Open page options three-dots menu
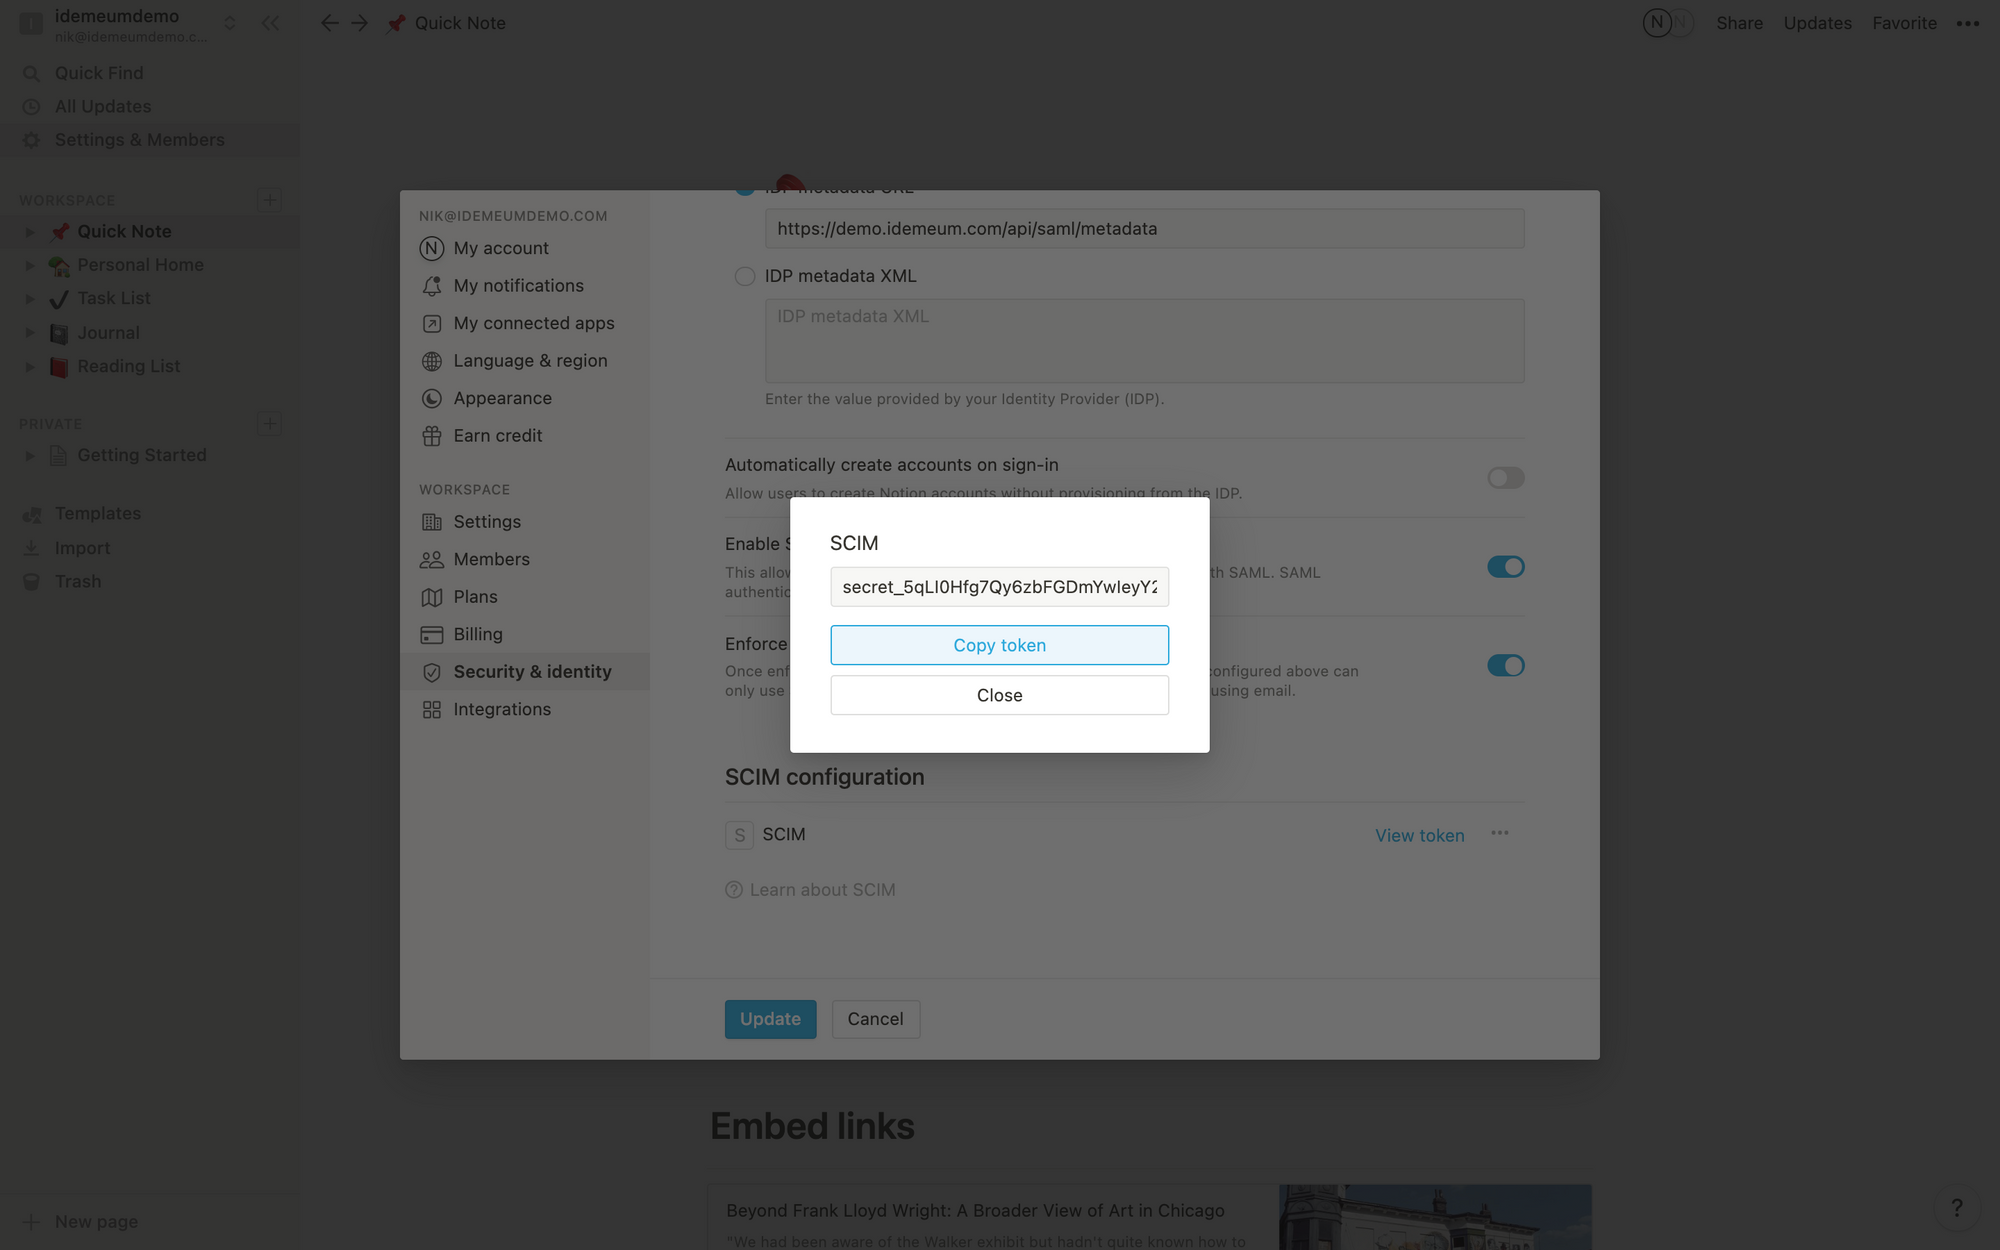This screenshot has height=1250, width=2000. [x=1967, y=23]
